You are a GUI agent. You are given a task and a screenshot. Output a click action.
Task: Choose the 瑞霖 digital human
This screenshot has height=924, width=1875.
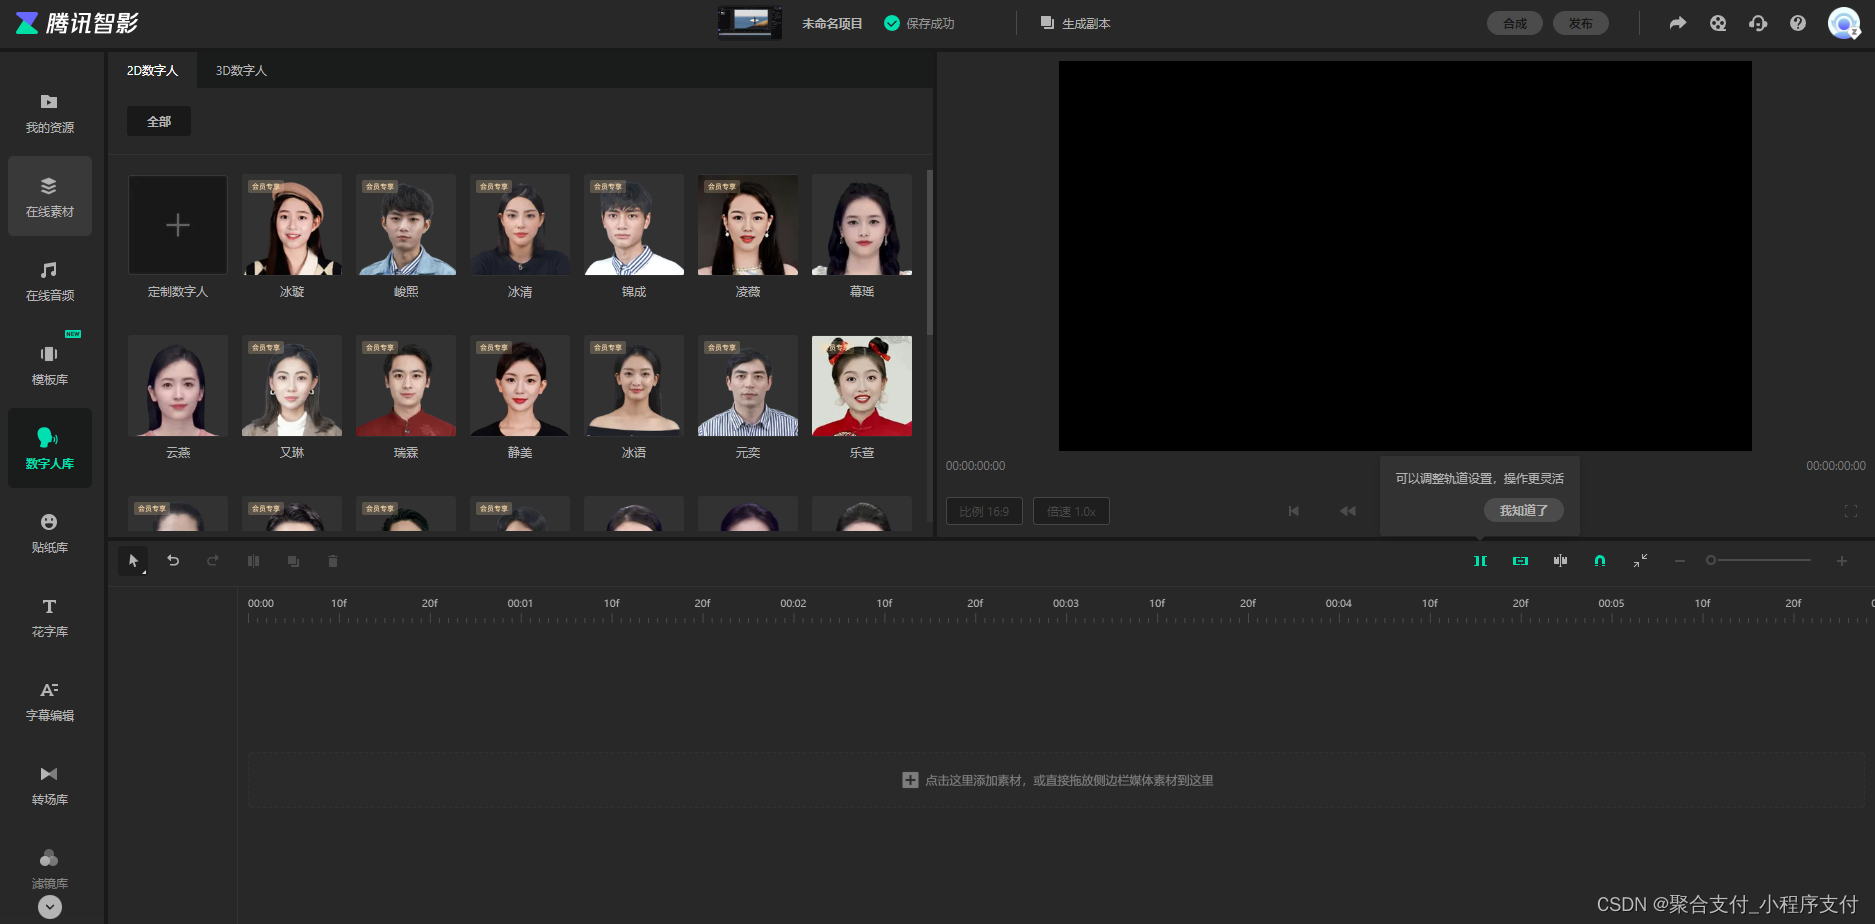(x=406, y=386)
